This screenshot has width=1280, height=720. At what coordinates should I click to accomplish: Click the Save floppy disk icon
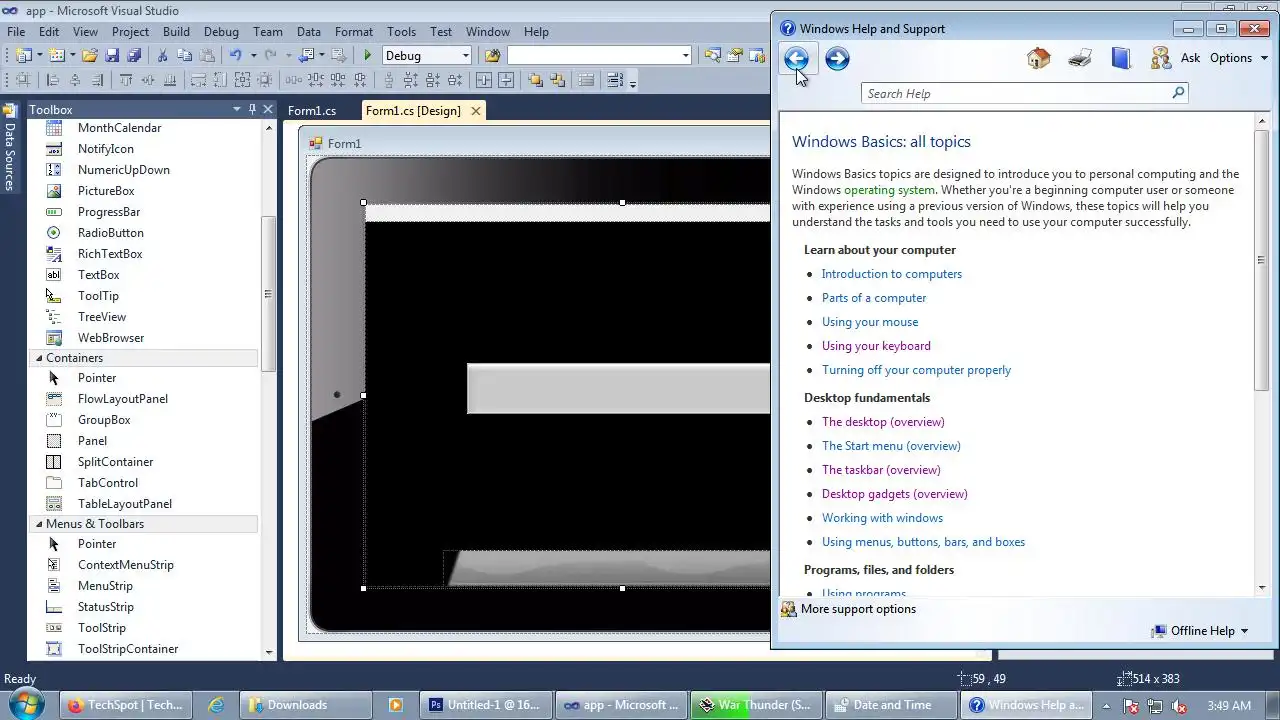coord(112,56)
